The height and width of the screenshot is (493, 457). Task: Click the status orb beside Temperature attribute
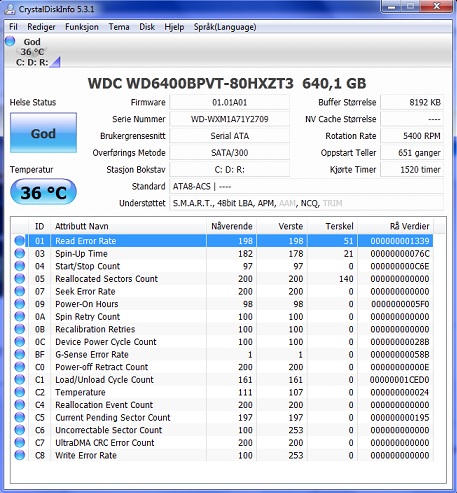20,392
